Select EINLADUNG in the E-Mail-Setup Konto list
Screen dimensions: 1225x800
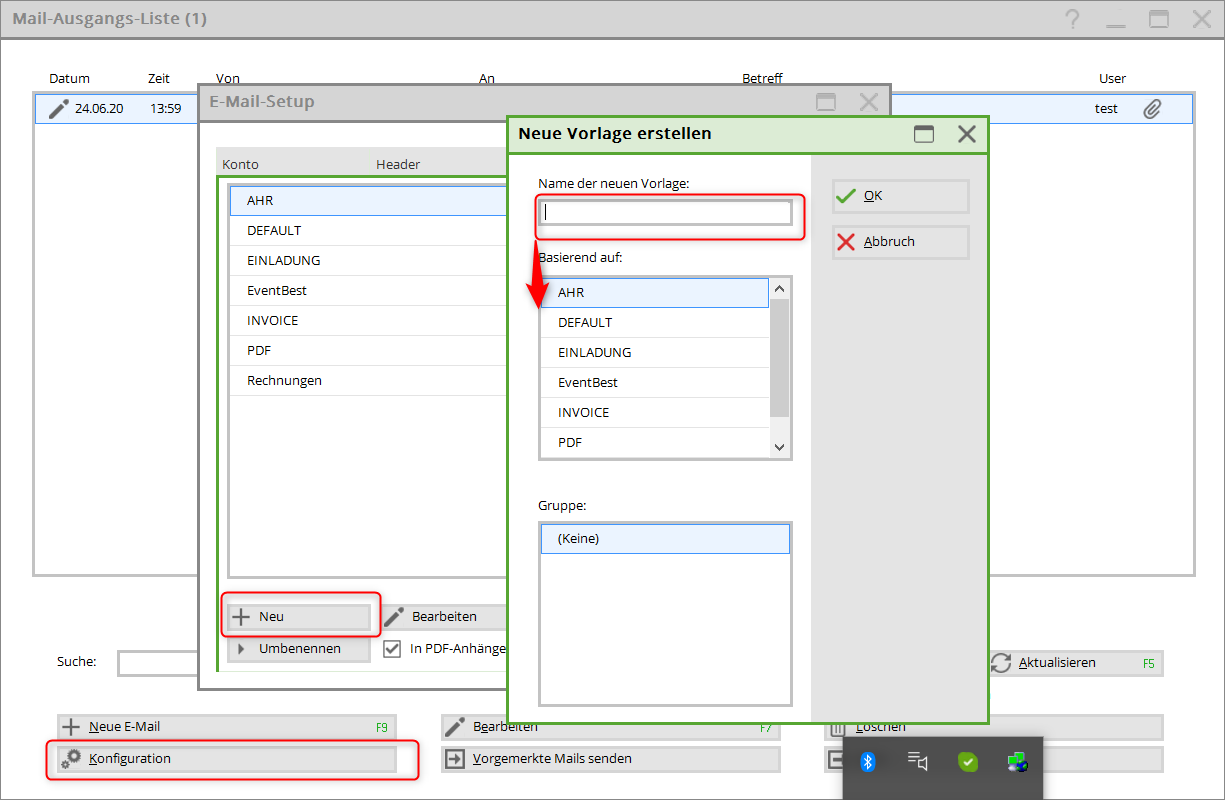point(368,261)
